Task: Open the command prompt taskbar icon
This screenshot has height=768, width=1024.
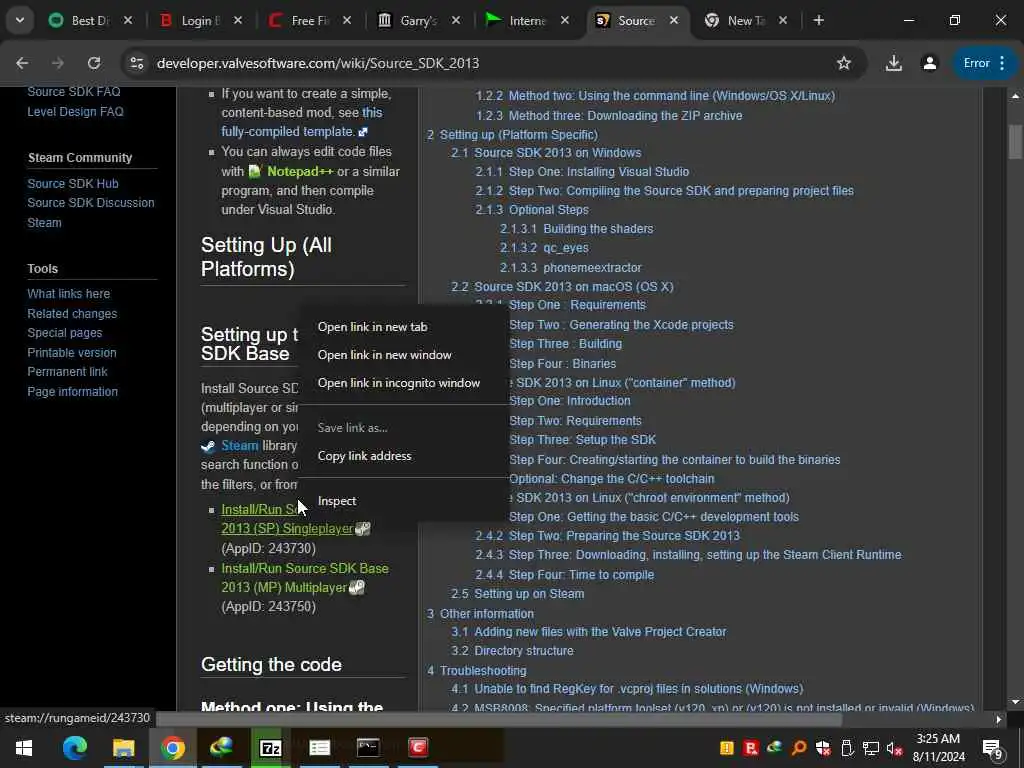Action: [x=368, y=748]
